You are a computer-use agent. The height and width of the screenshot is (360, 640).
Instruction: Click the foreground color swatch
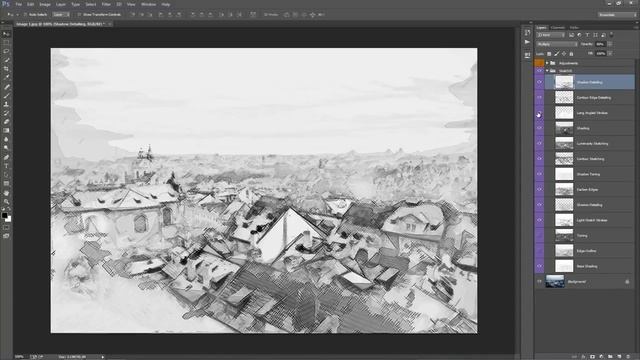pos(4,215)
